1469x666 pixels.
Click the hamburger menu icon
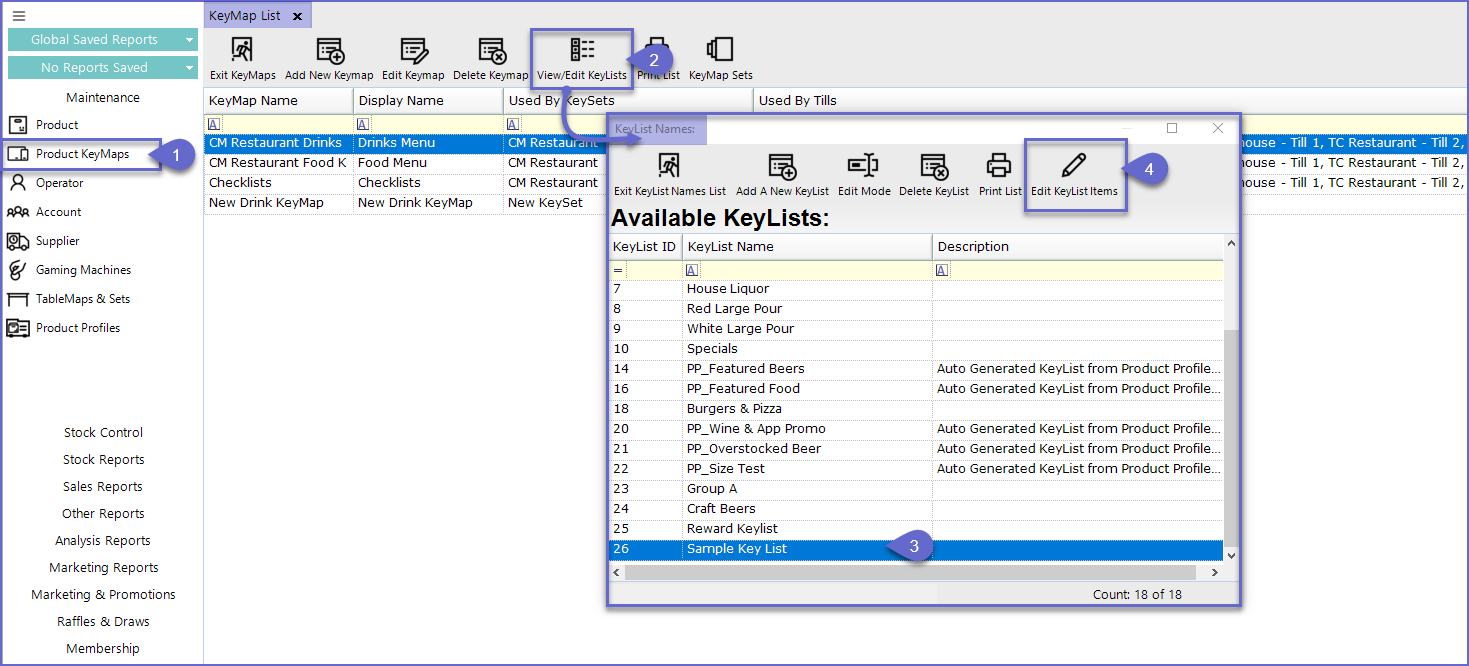tap(19, 16)
